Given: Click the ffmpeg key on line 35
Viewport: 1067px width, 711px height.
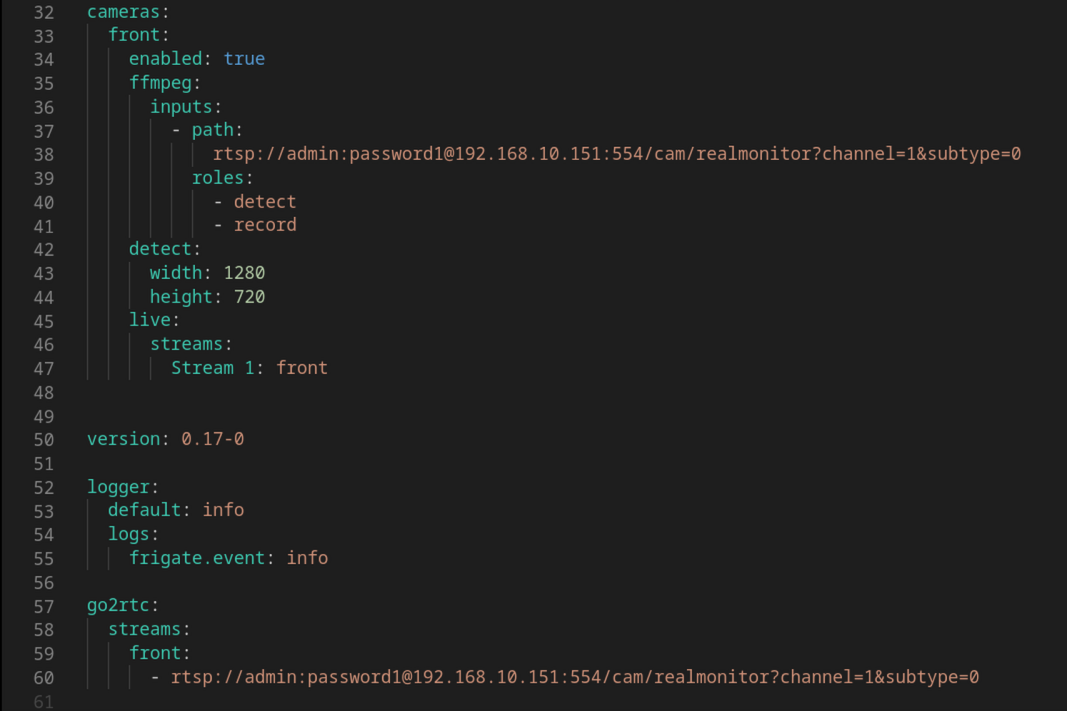Looking at the screenshot, I should 161,83.
